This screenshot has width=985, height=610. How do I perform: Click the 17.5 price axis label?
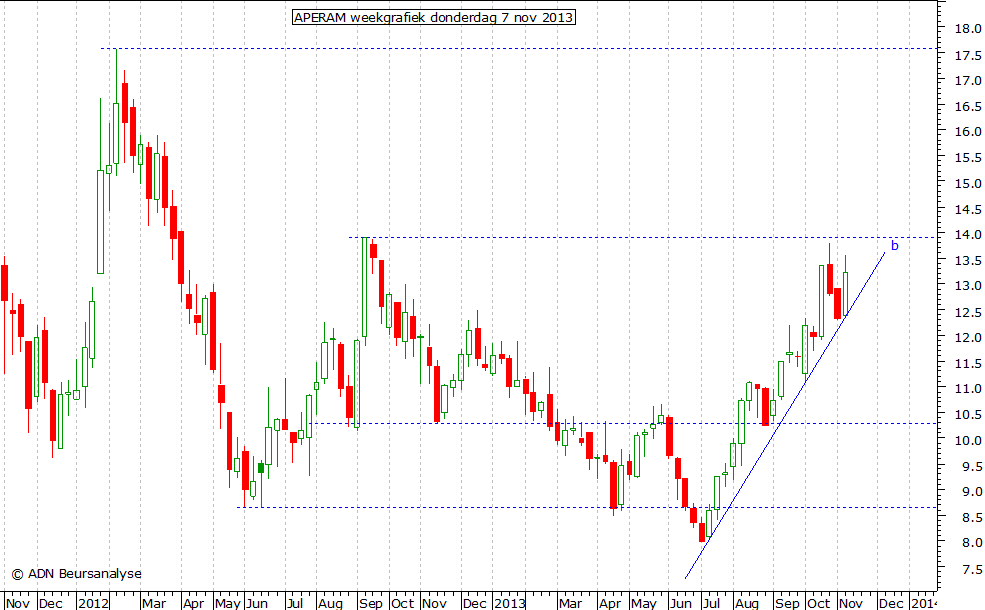pyautogui.click(x=968, y=55)
